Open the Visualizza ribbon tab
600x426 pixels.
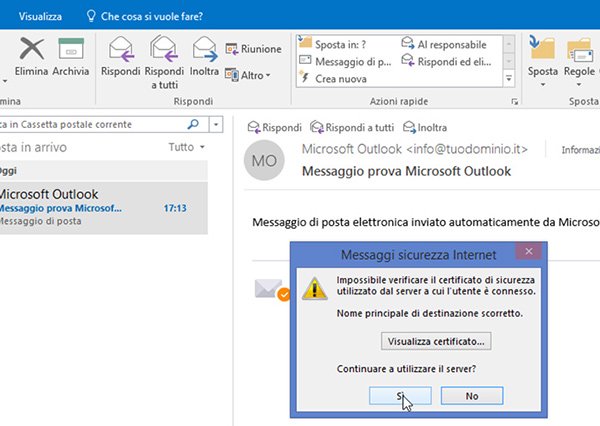coord(40,16)
